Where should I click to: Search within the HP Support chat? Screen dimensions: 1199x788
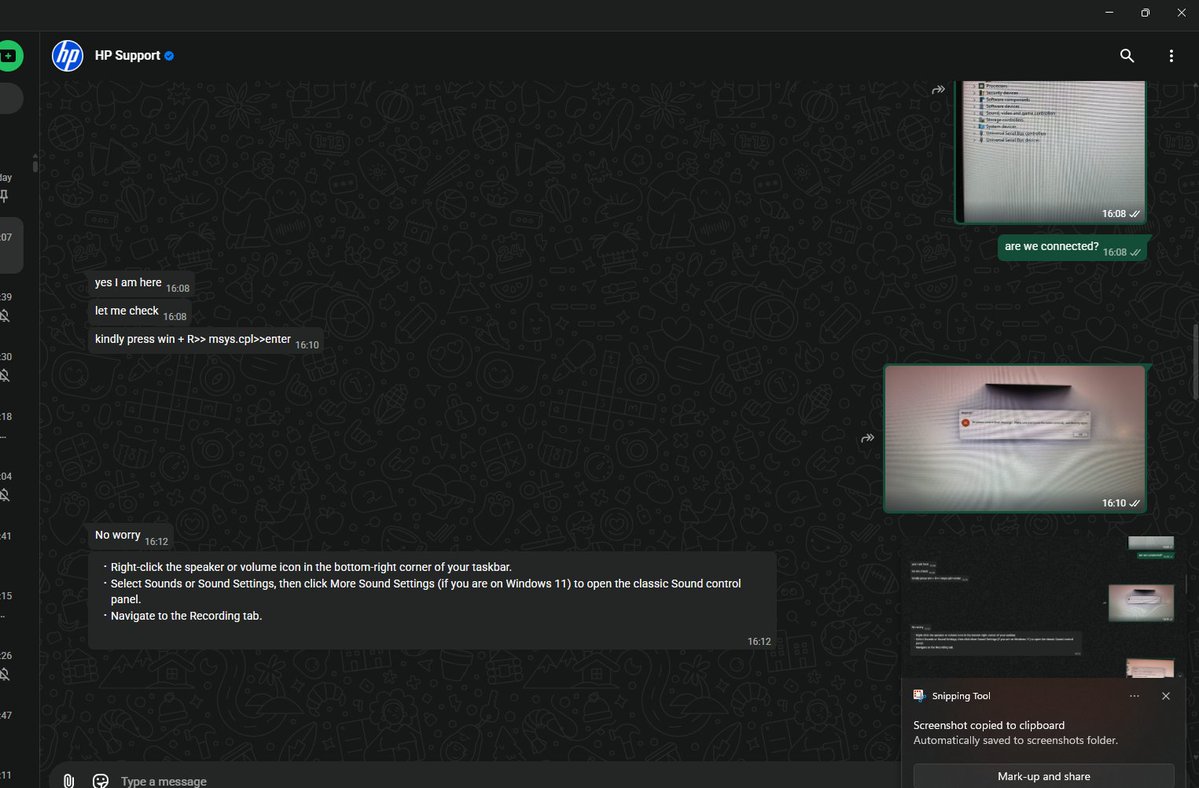pyautogui.click(x=1126, y=56)
